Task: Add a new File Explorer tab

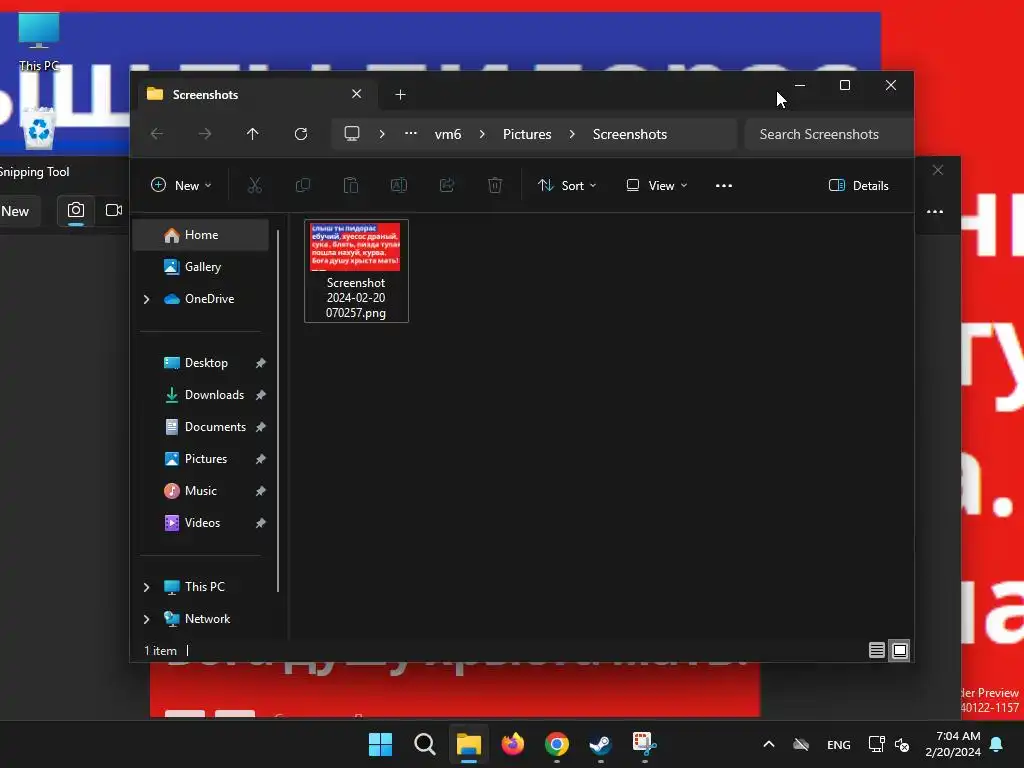Action: (x=400, y=95)
